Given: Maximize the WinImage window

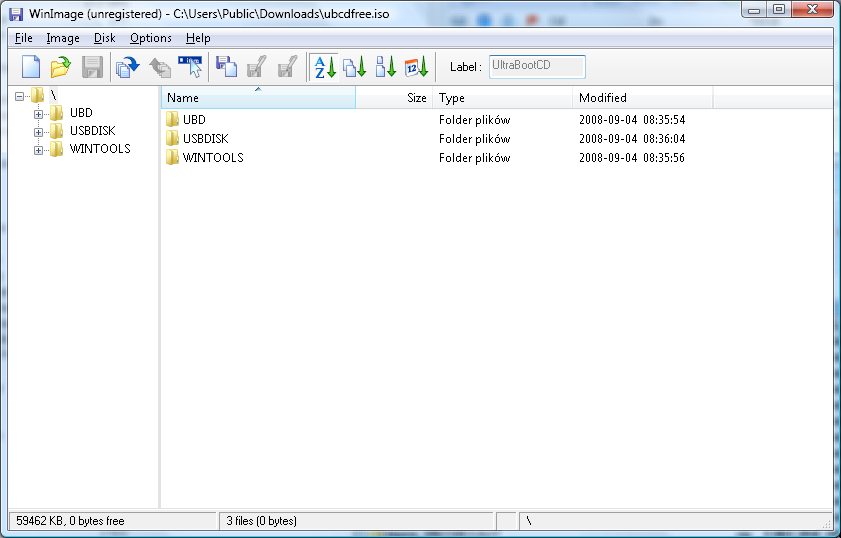Looking at the screenshot, I should tap(779, 10).
